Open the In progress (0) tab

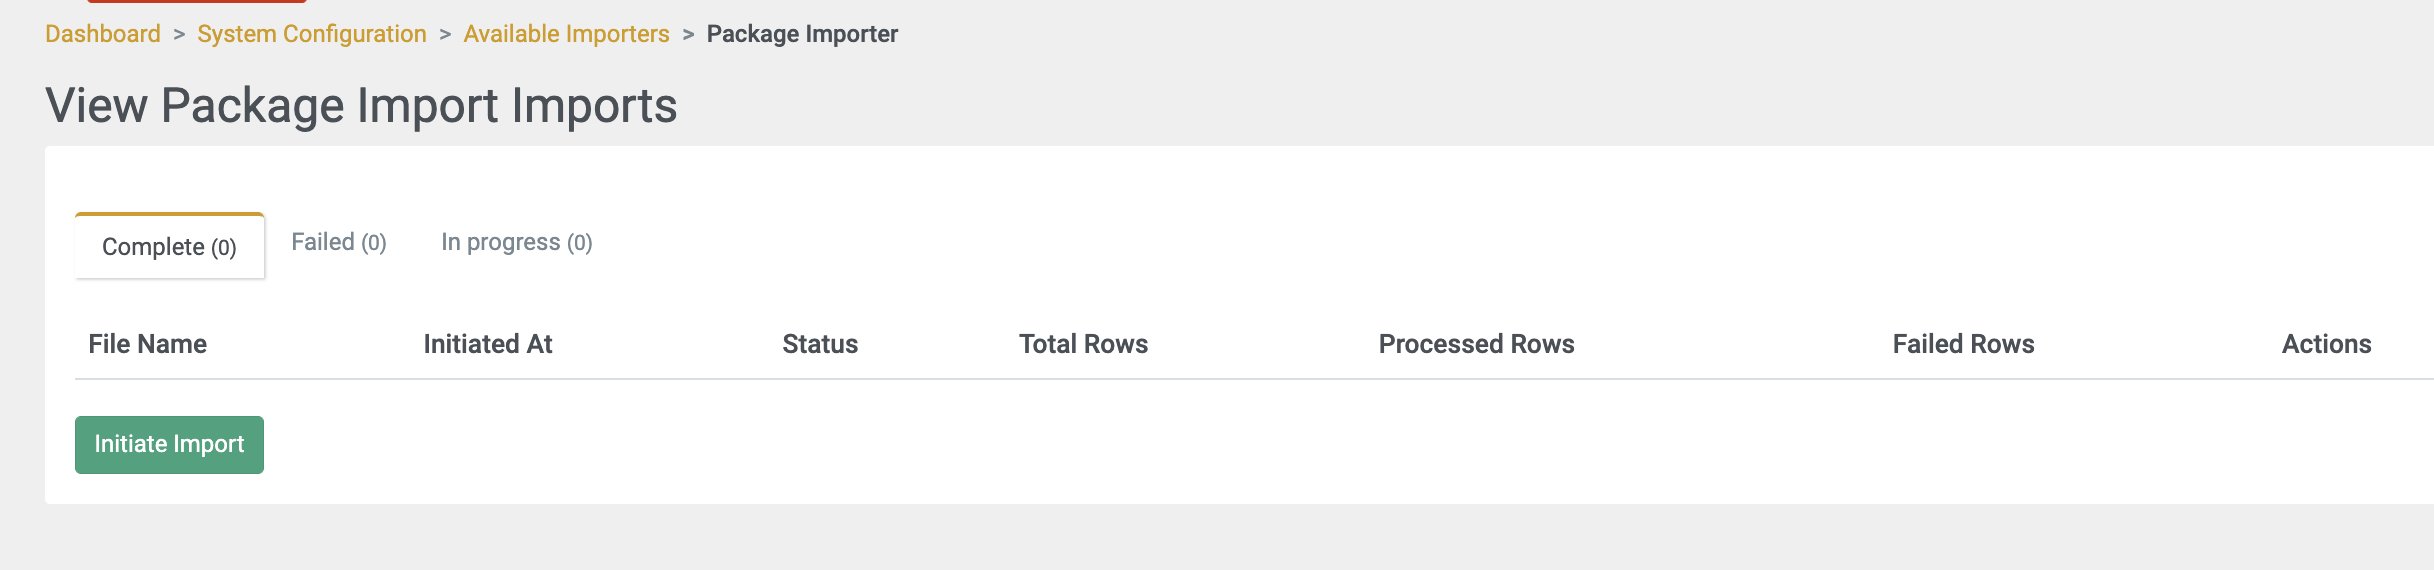[517, 242]
